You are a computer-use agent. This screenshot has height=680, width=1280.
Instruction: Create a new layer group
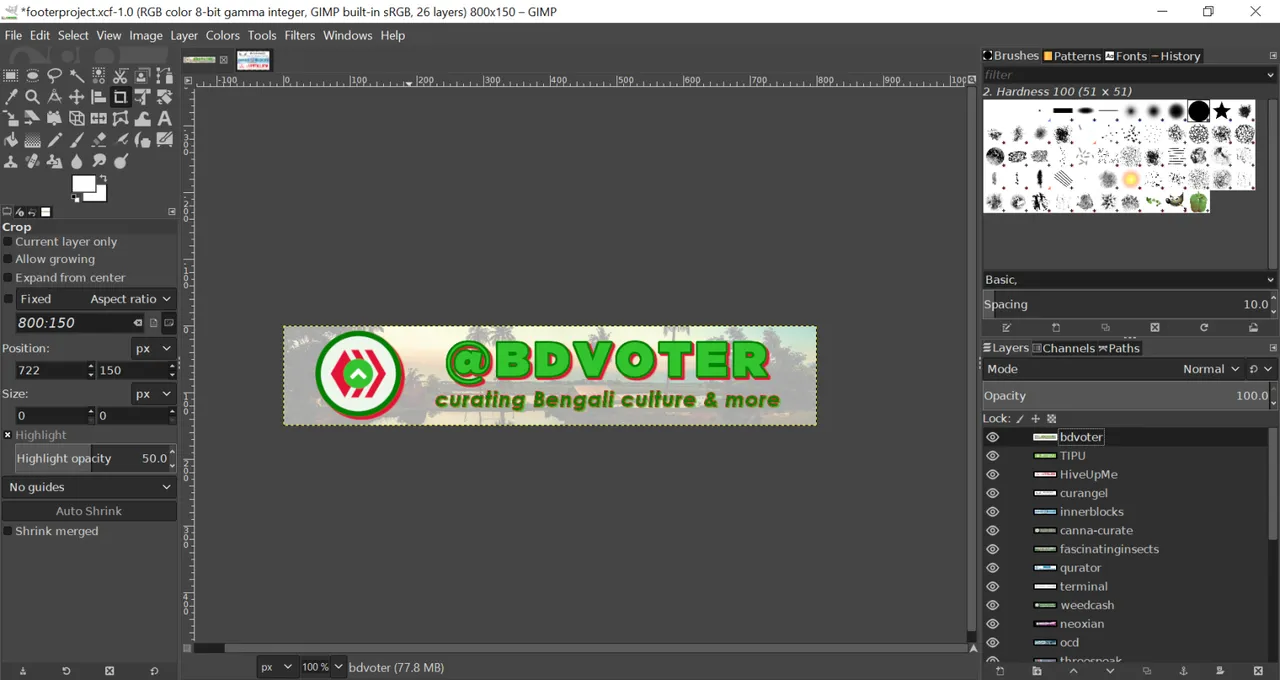[1037, 671]
